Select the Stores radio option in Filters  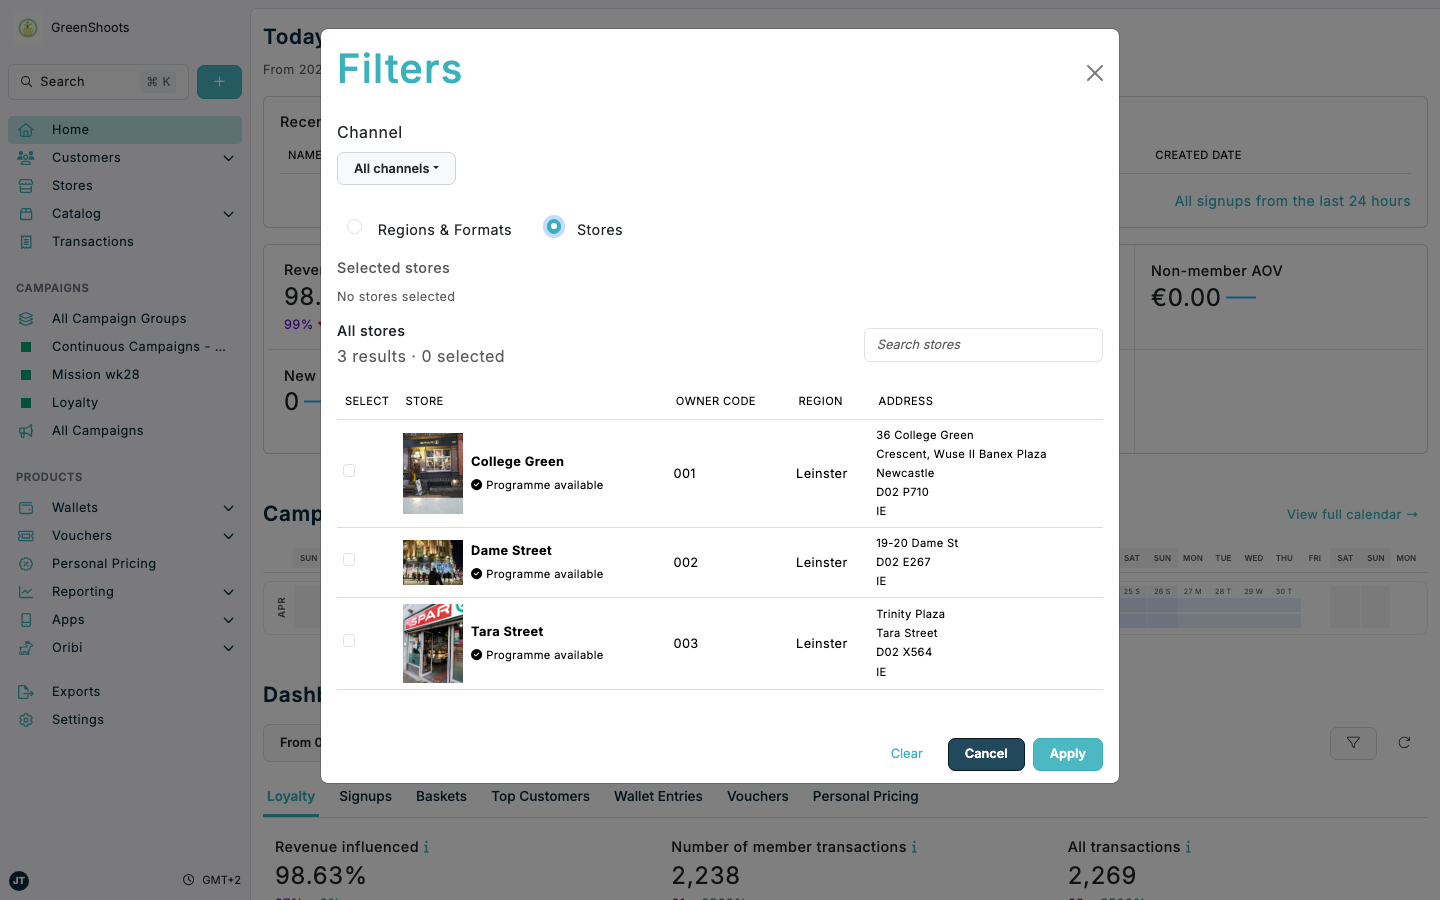(x=554, y=227)
